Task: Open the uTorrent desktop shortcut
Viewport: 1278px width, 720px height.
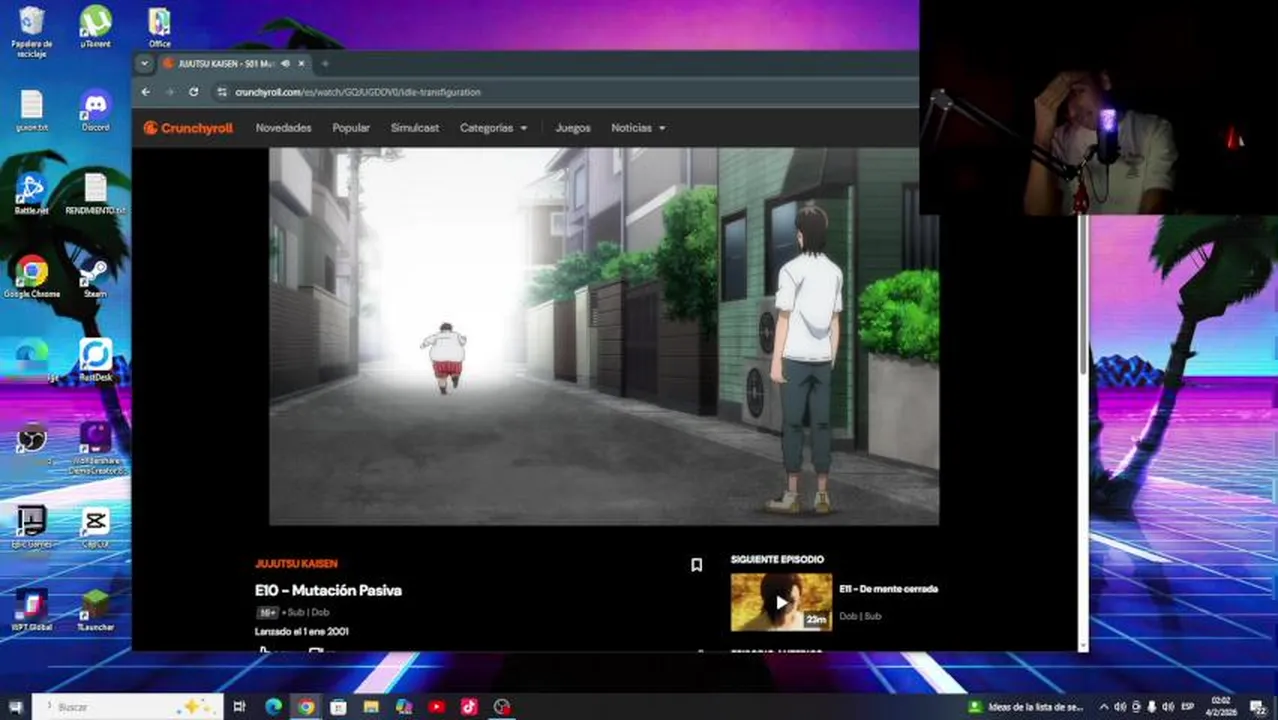Action: (96, 27)
